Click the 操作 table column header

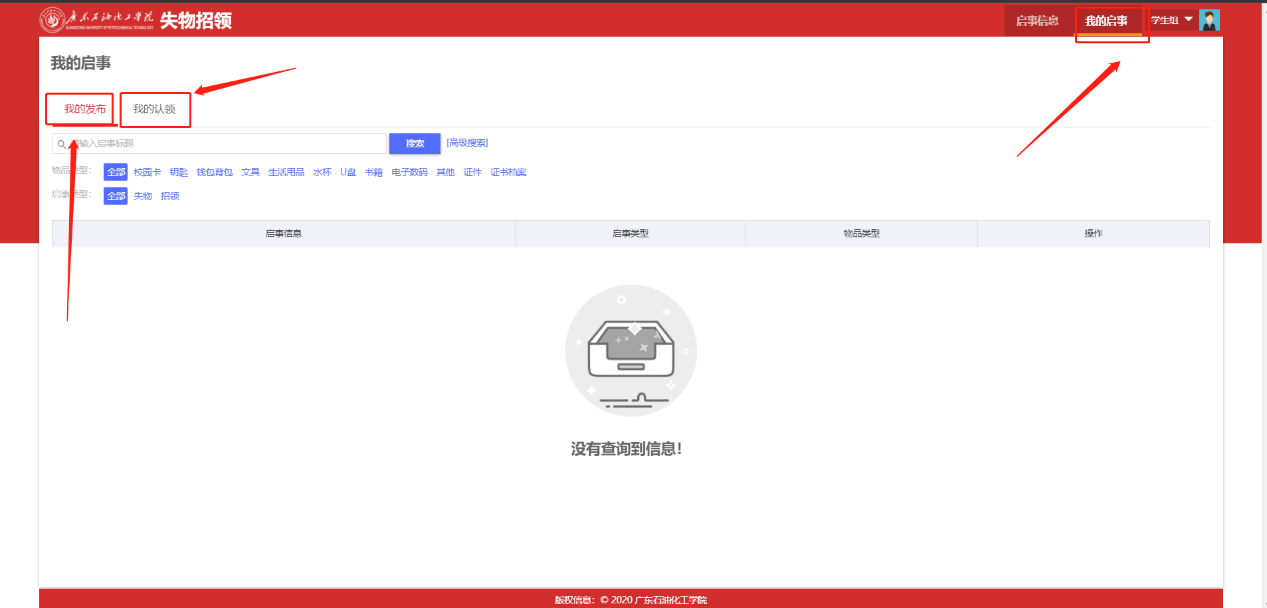coord(1093,233)
